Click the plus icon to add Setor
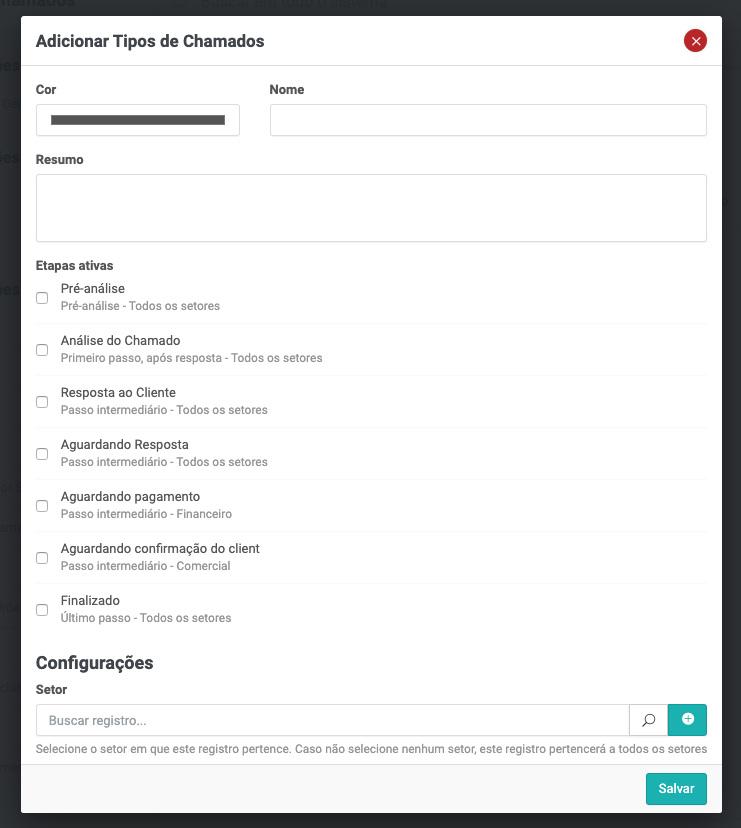Image resolution: width=741 pixels, height=828 pixels. [687, 720]
